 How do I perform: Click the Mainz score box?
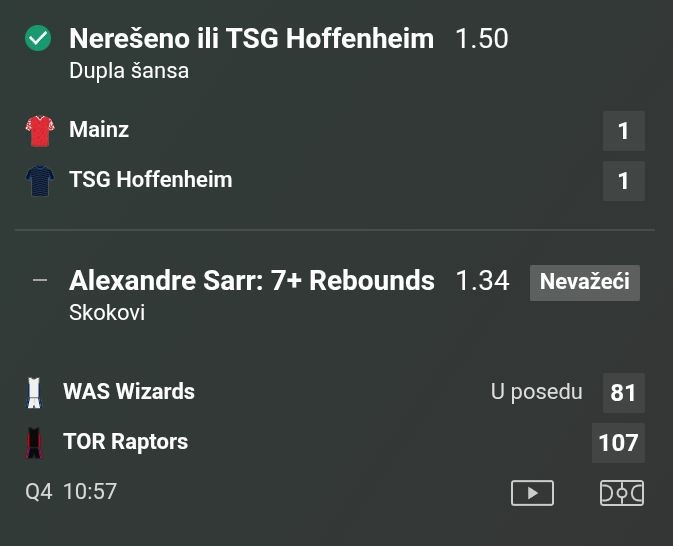(x=623, y=131)
